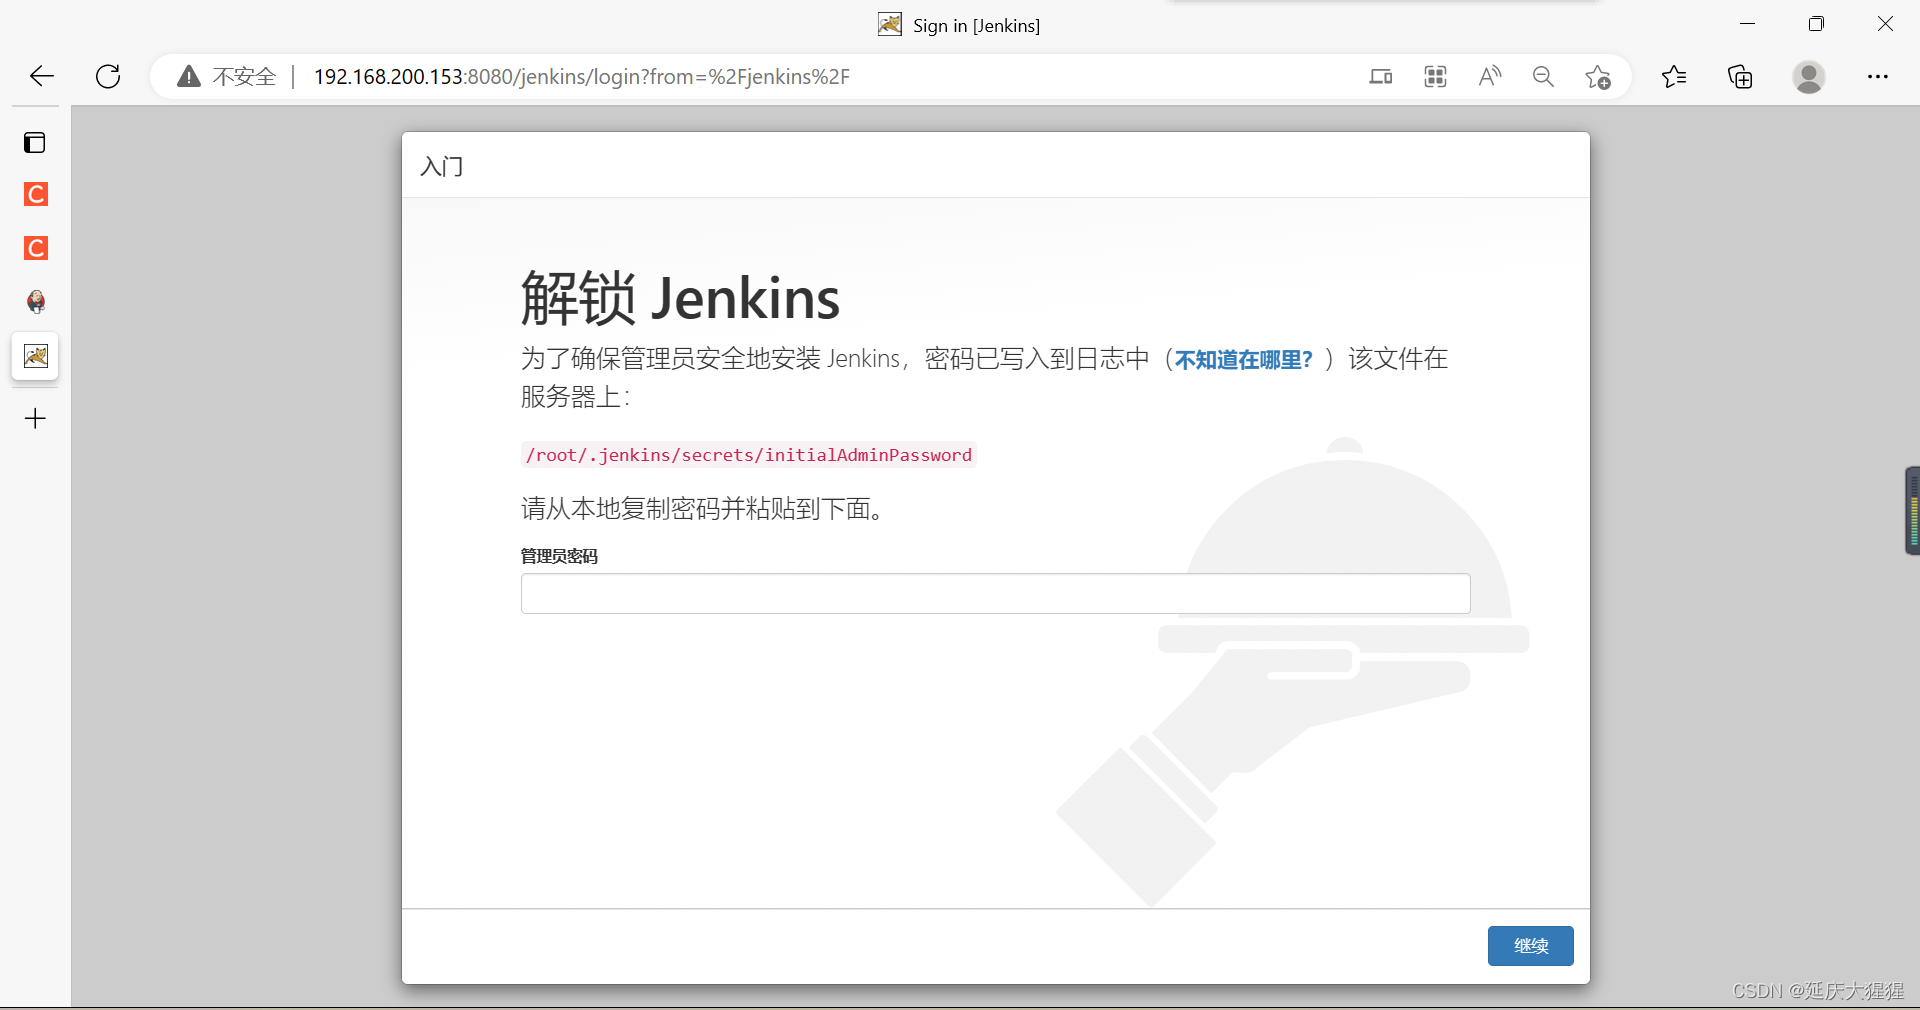Open the QR code generator icon

[1435, 77]
